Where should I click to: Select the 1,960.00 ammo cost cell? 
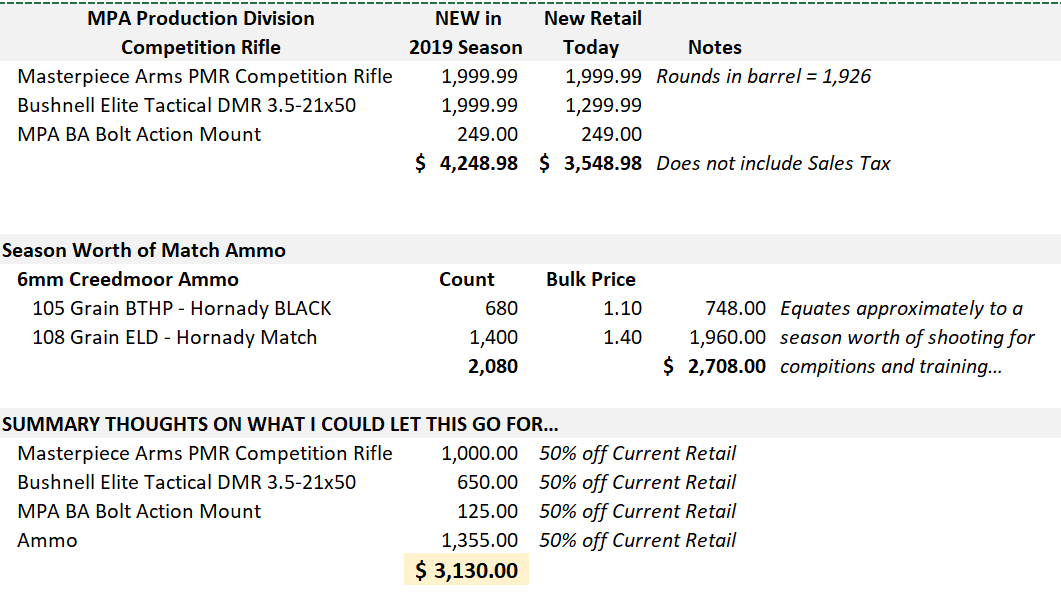click(727, 338)
